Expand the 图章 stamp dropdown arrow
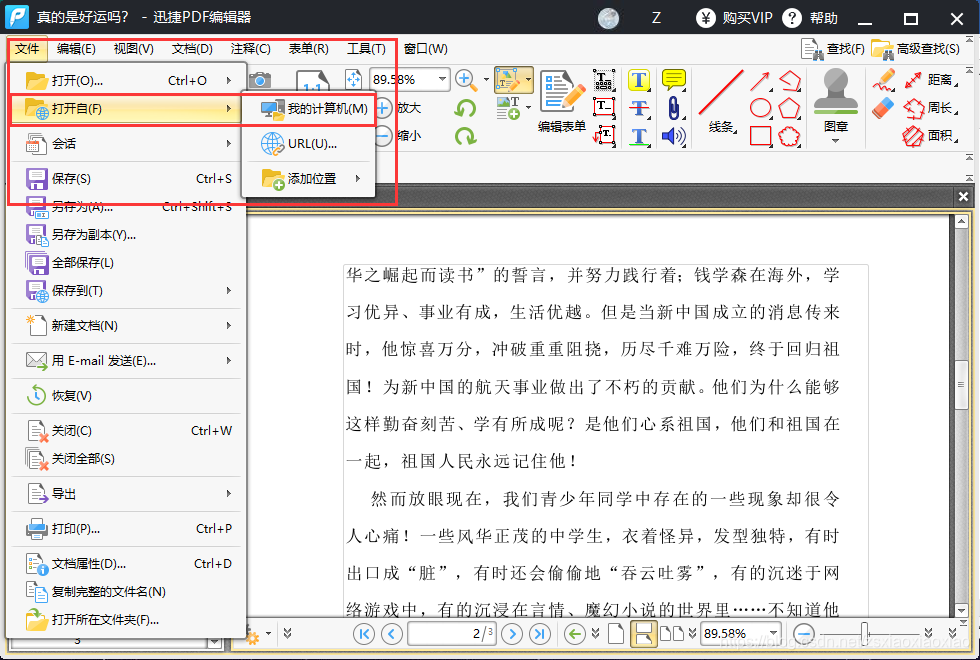This screenshot has height=660, width=980. coord(836,141)
